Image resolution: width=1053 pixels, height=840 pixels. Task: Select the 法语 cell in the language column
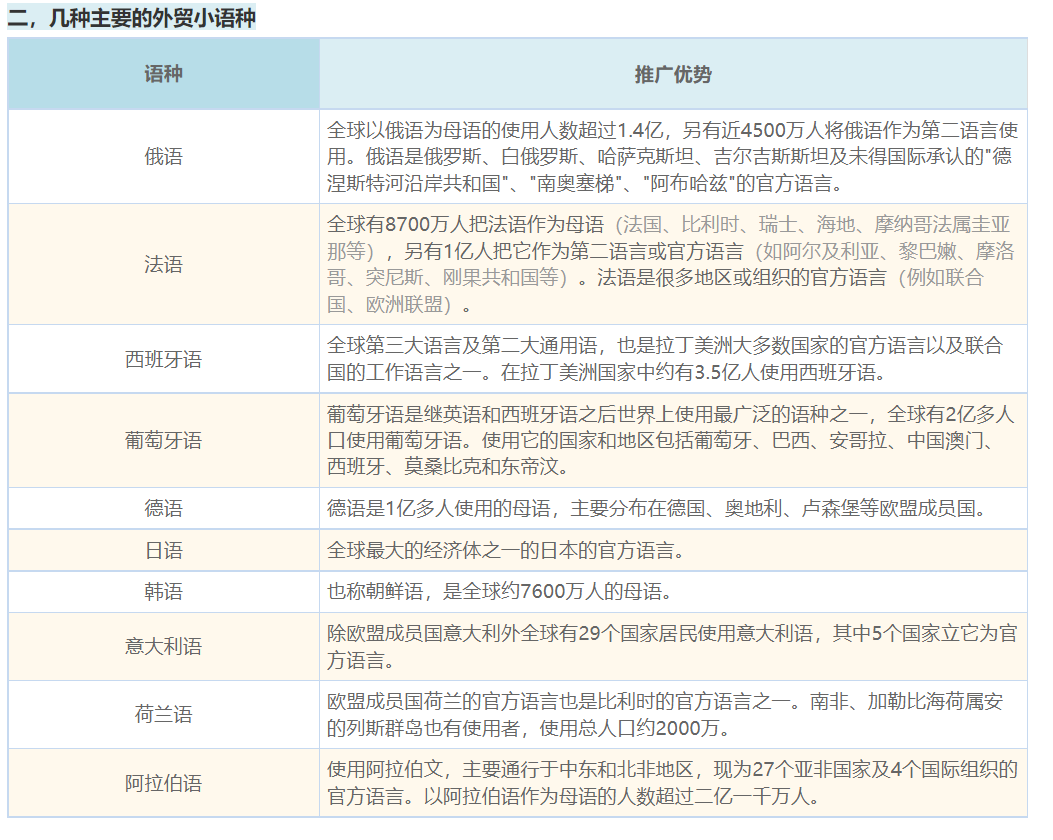pos(163,265)
